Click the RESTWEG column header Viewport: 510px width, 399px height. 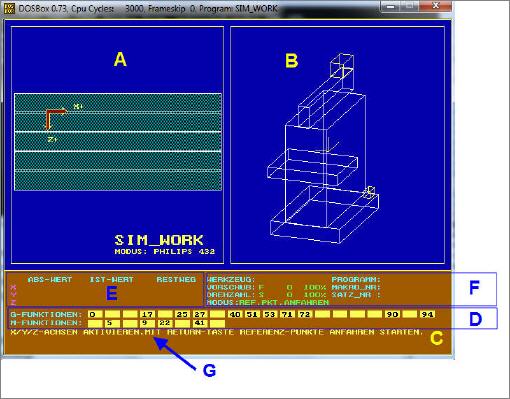point(176,279)
